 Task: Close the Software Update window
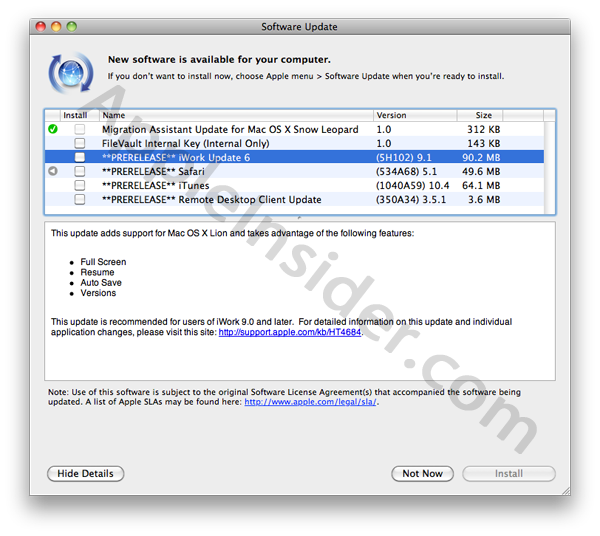(x=41, y=26)
